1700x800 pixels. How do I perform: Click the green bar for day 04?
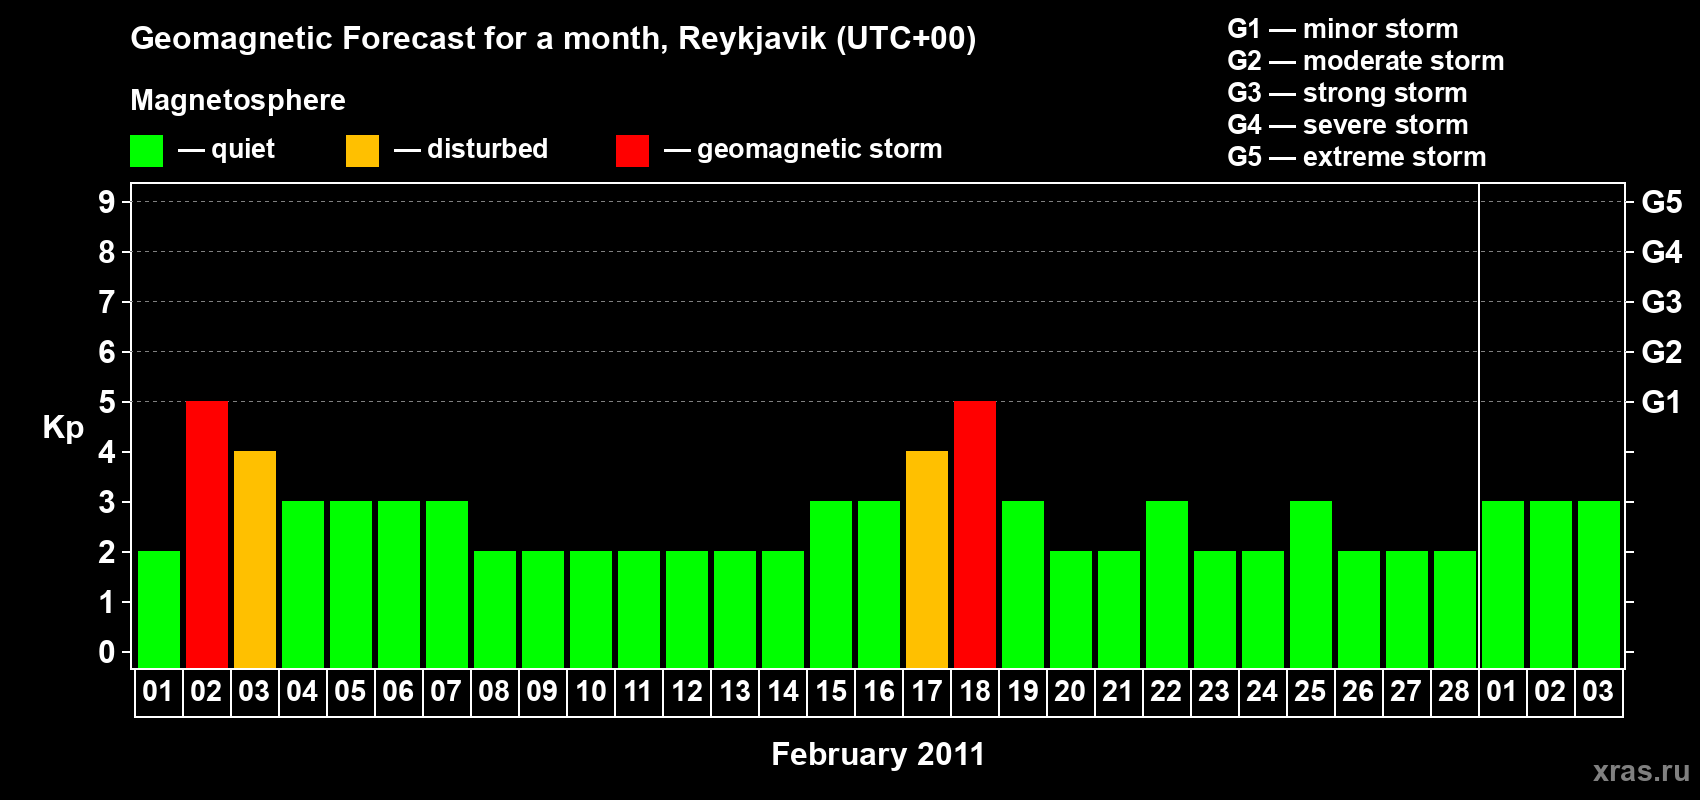tap(303, 584)
